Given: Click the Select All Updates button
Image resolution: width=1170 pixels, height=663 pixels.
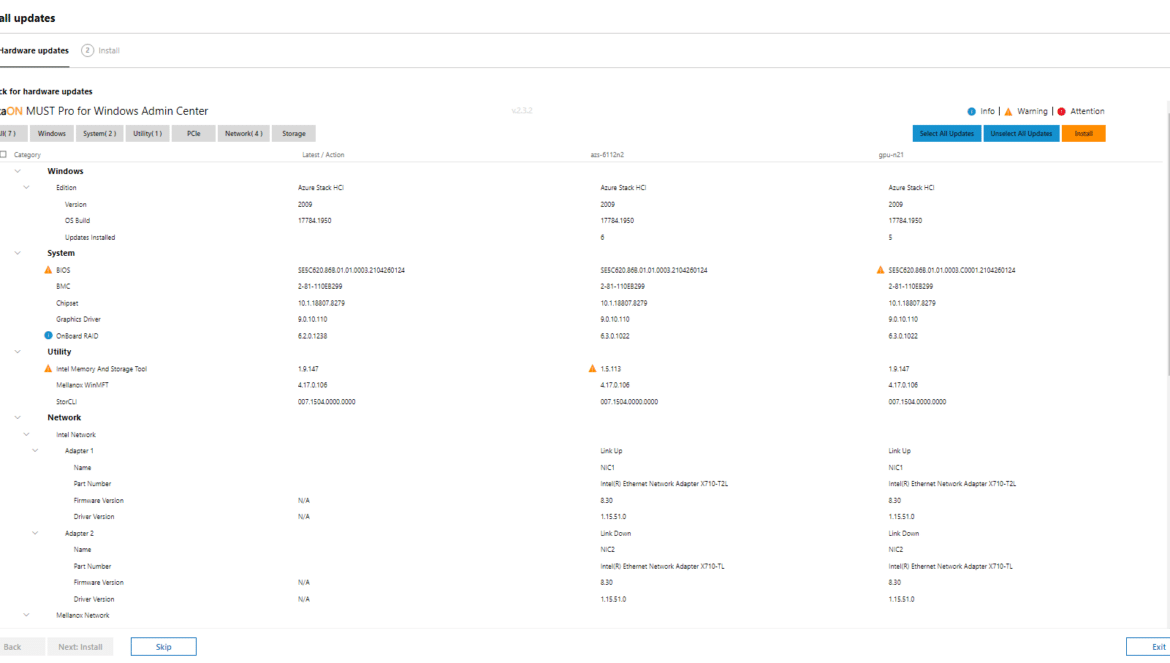Looking at the screenshot, I should point(946,133).
